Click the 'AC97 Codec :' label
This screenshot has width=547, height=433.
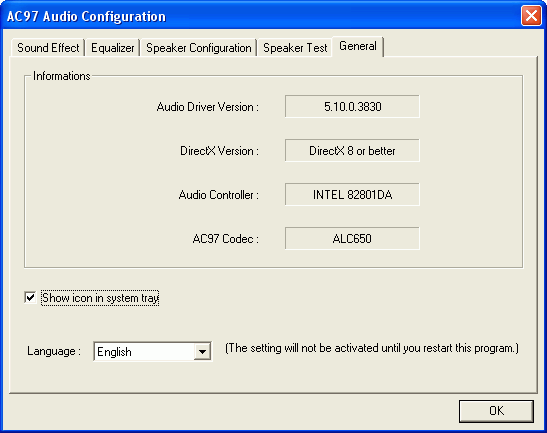(x=225, y=239)
